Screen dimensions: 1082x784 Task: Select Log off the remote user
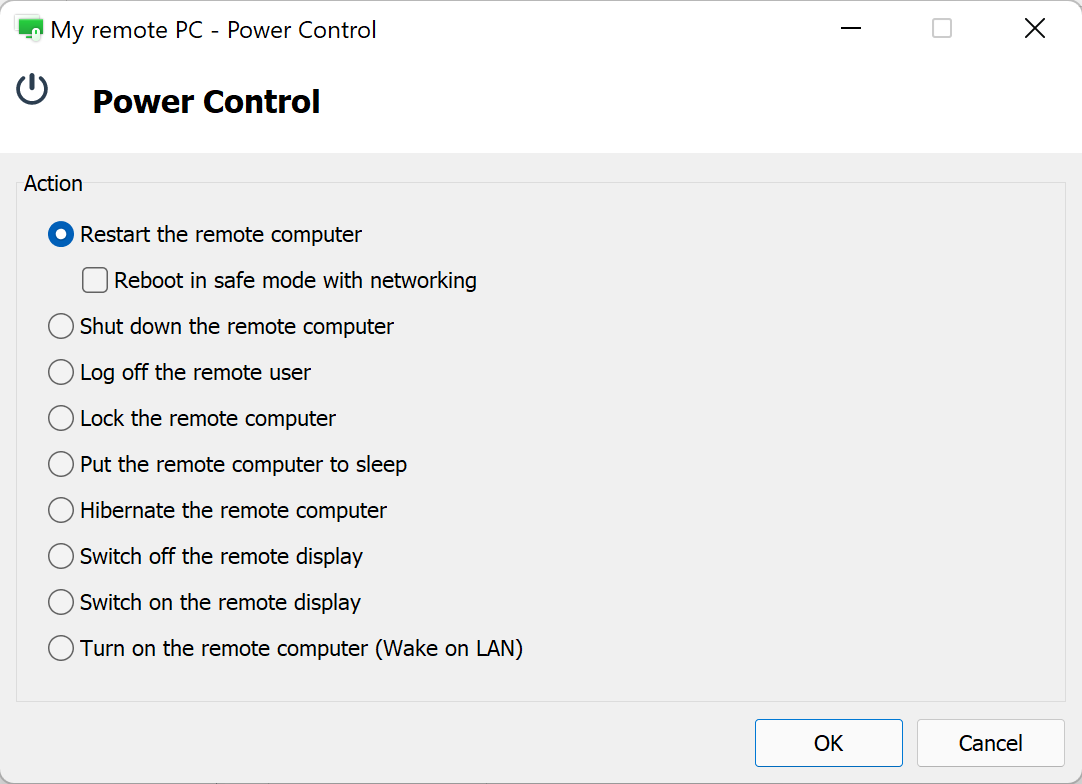pyautogui.click(x=61, y=373)
